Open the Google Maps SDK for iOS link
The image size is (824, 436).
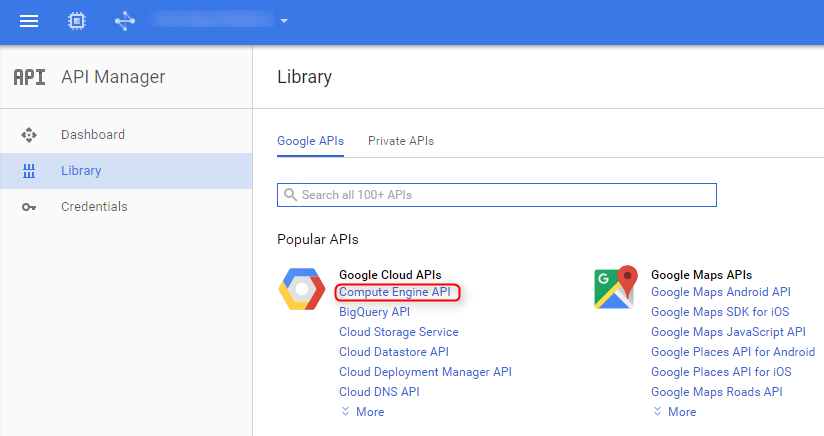coord(720,312)
